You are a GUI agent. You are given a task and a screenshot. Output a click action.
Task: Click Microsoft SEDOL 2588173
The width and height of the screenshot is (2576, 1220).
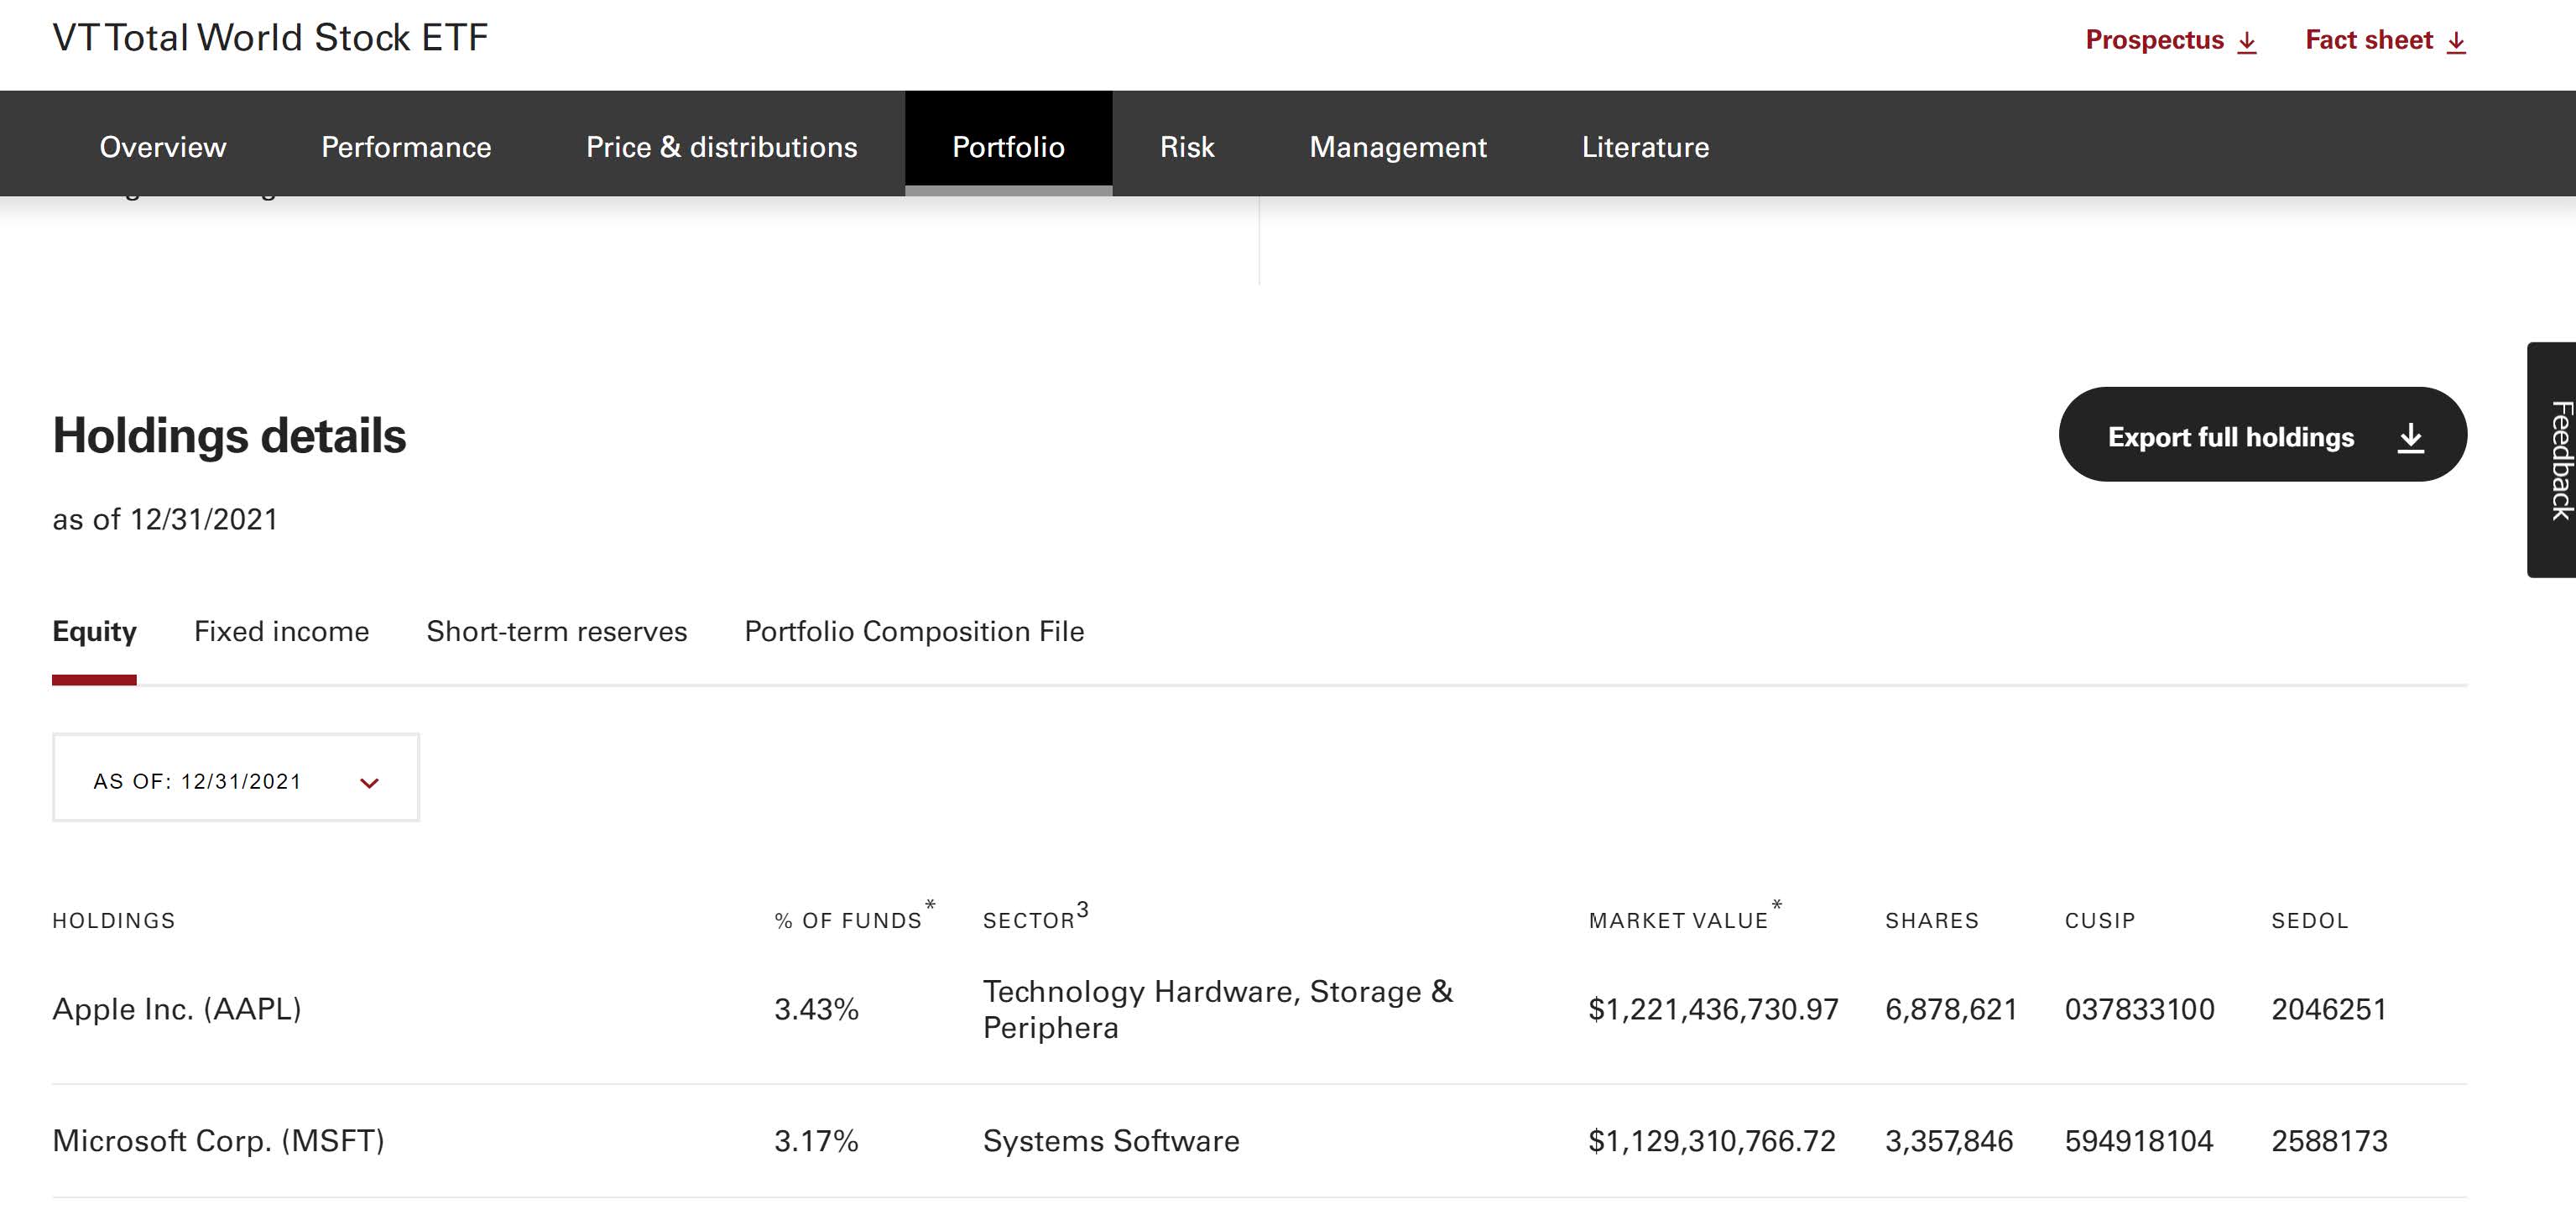[x=2329, y=1141]
